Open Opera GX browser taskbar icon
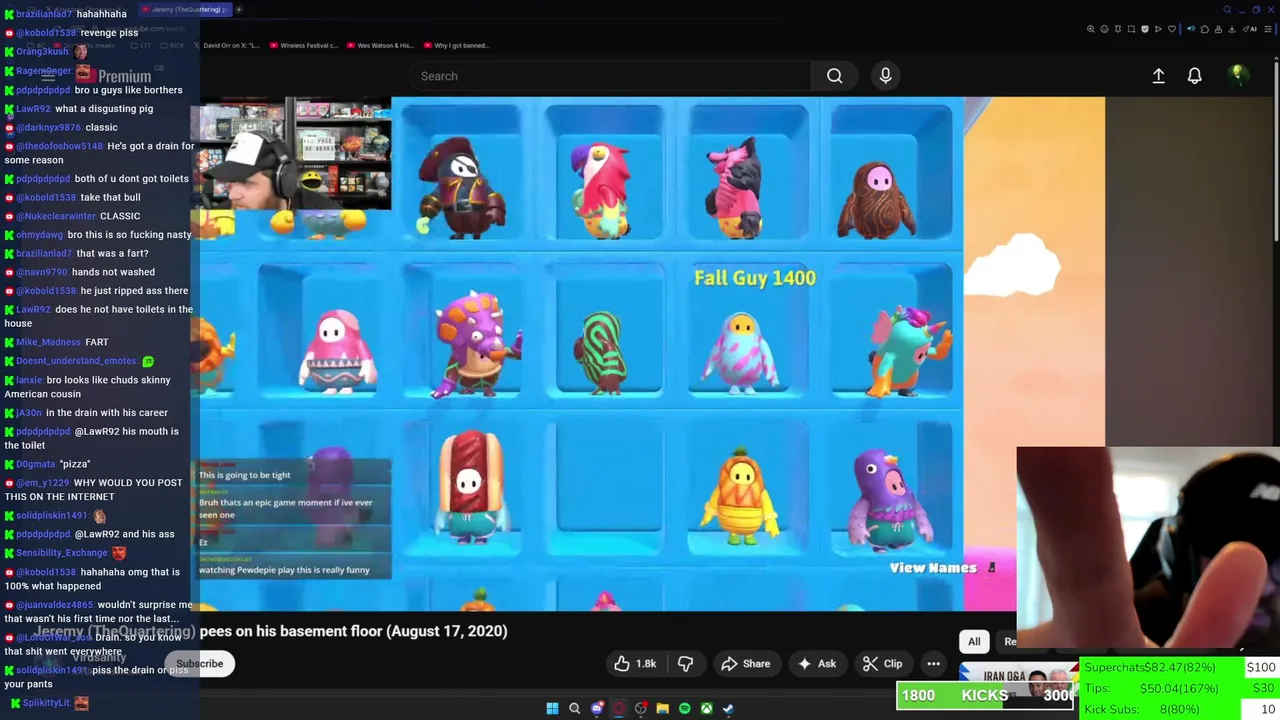The height and width of the screenshot is (720, 1280). [x=618, y=708]
